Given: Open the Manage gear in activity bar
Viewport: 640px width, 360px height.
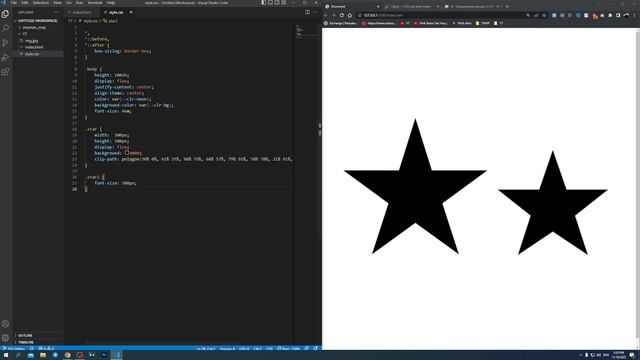Looking at the screenshot, I should coord(5,338).
